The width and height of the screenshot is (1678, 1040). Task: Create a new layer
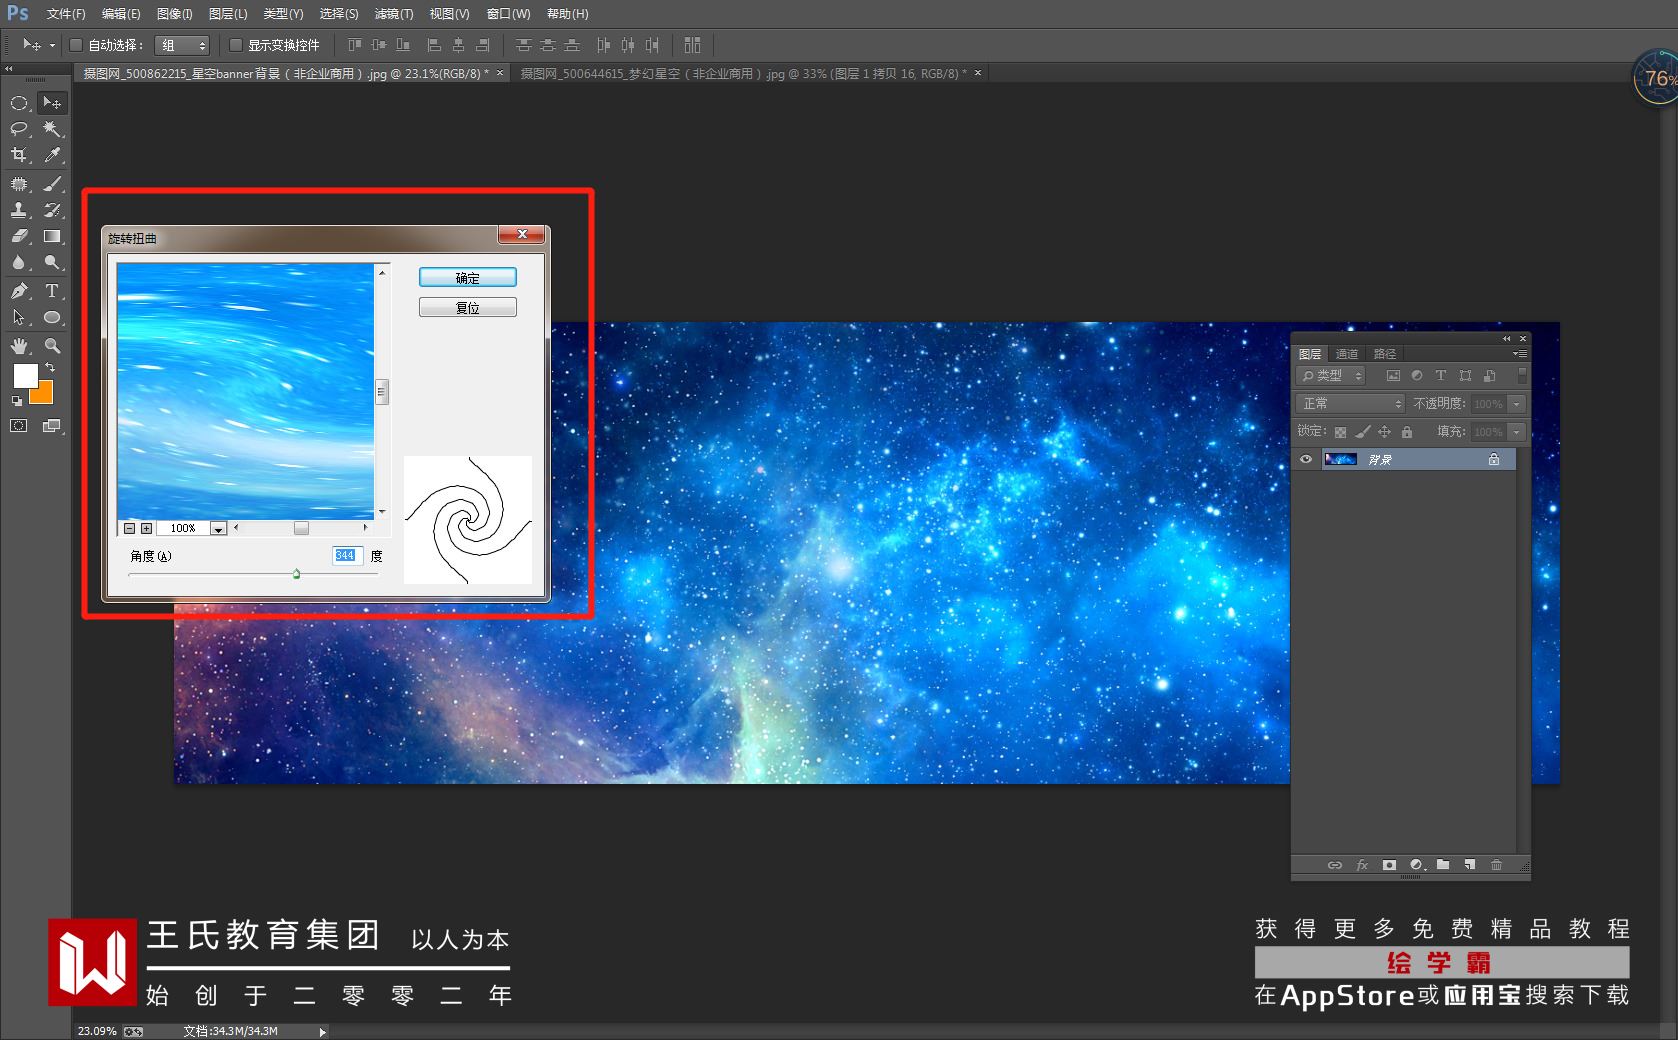pyautogui.click(x=1470, y=865)
